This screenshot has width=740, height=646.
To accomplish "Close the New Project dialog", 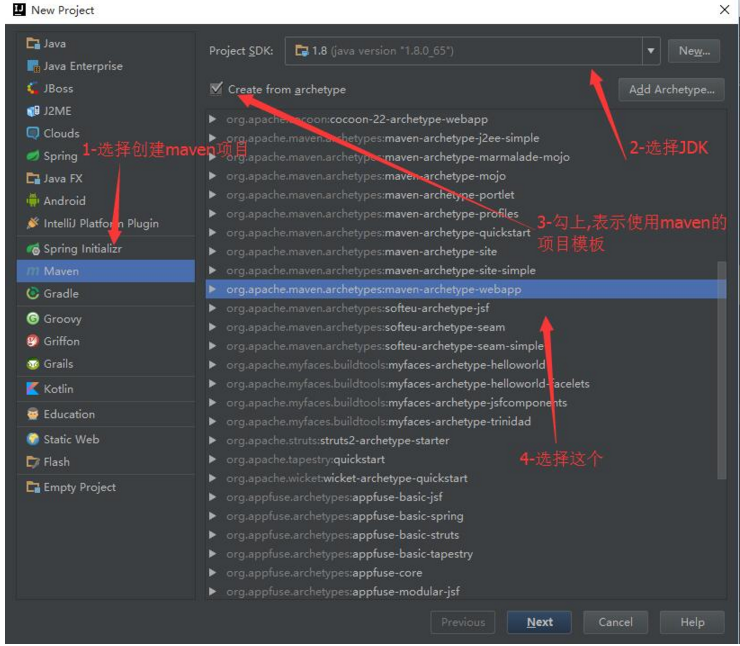I will click(x=725, y=9).
